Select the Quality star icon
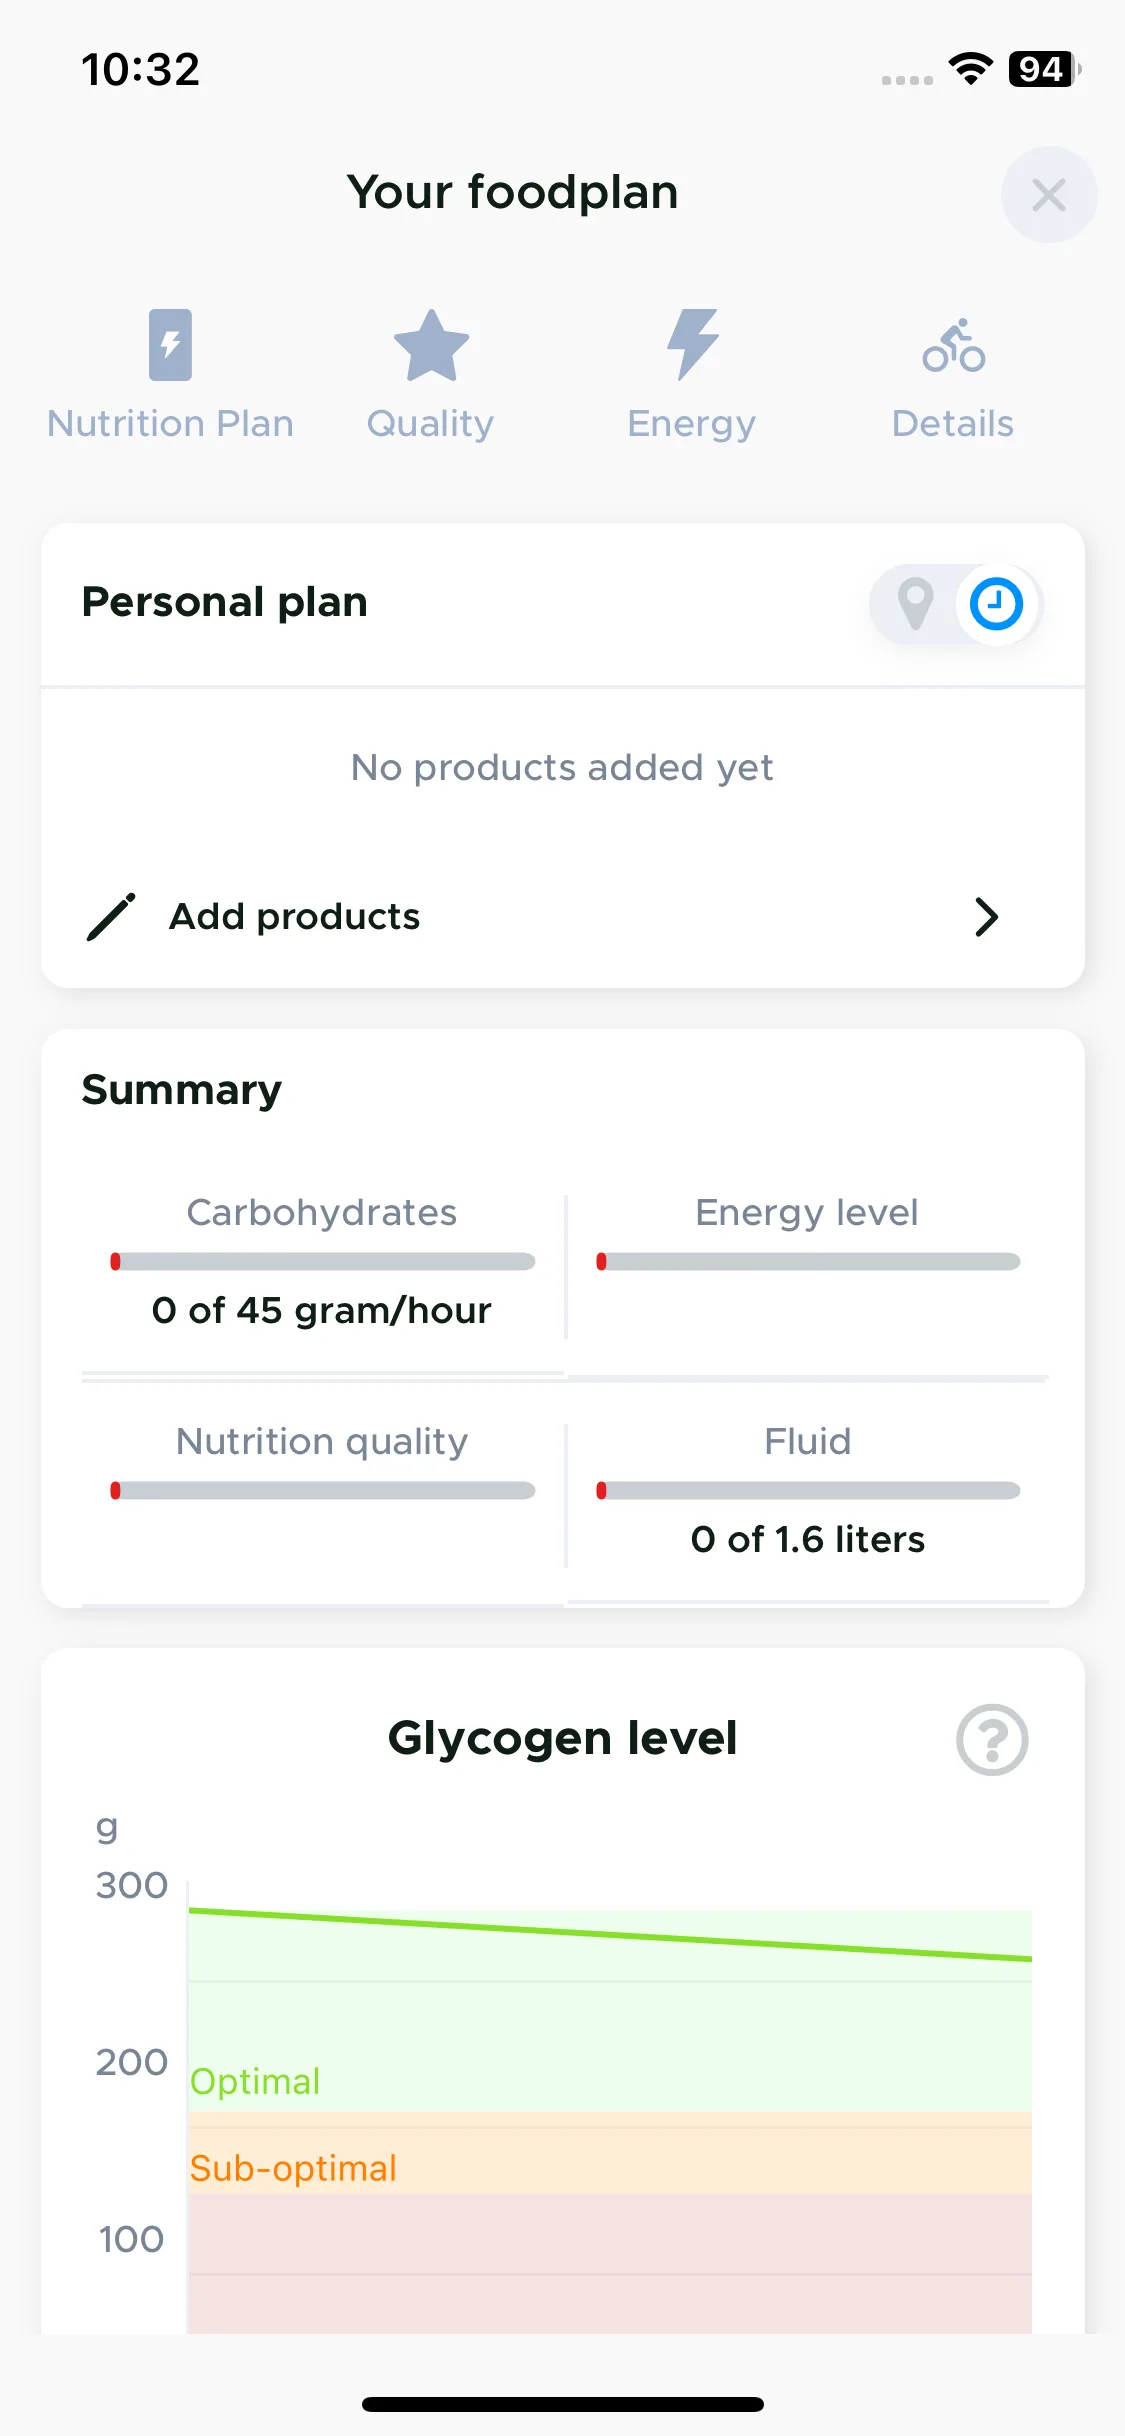The image size is (1125, 2436). point(431,345)
